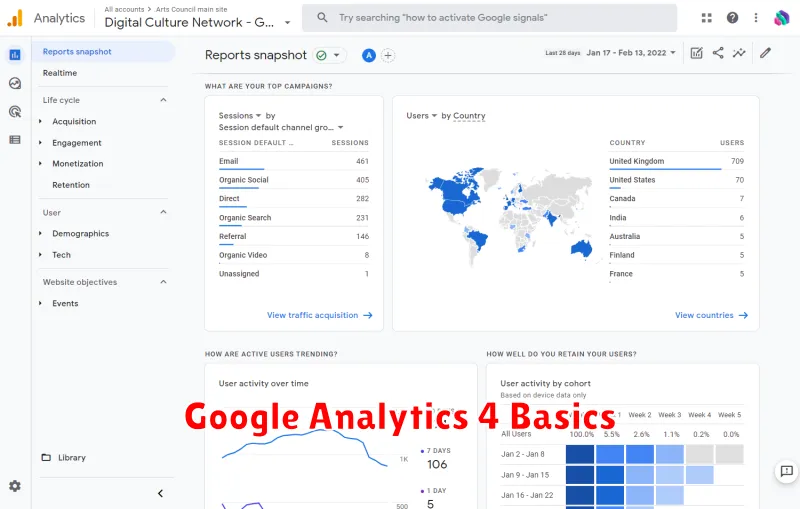Screen dimensions: 800x509
Task: Open the dropdown arrow next to status check
Action: 337,55
